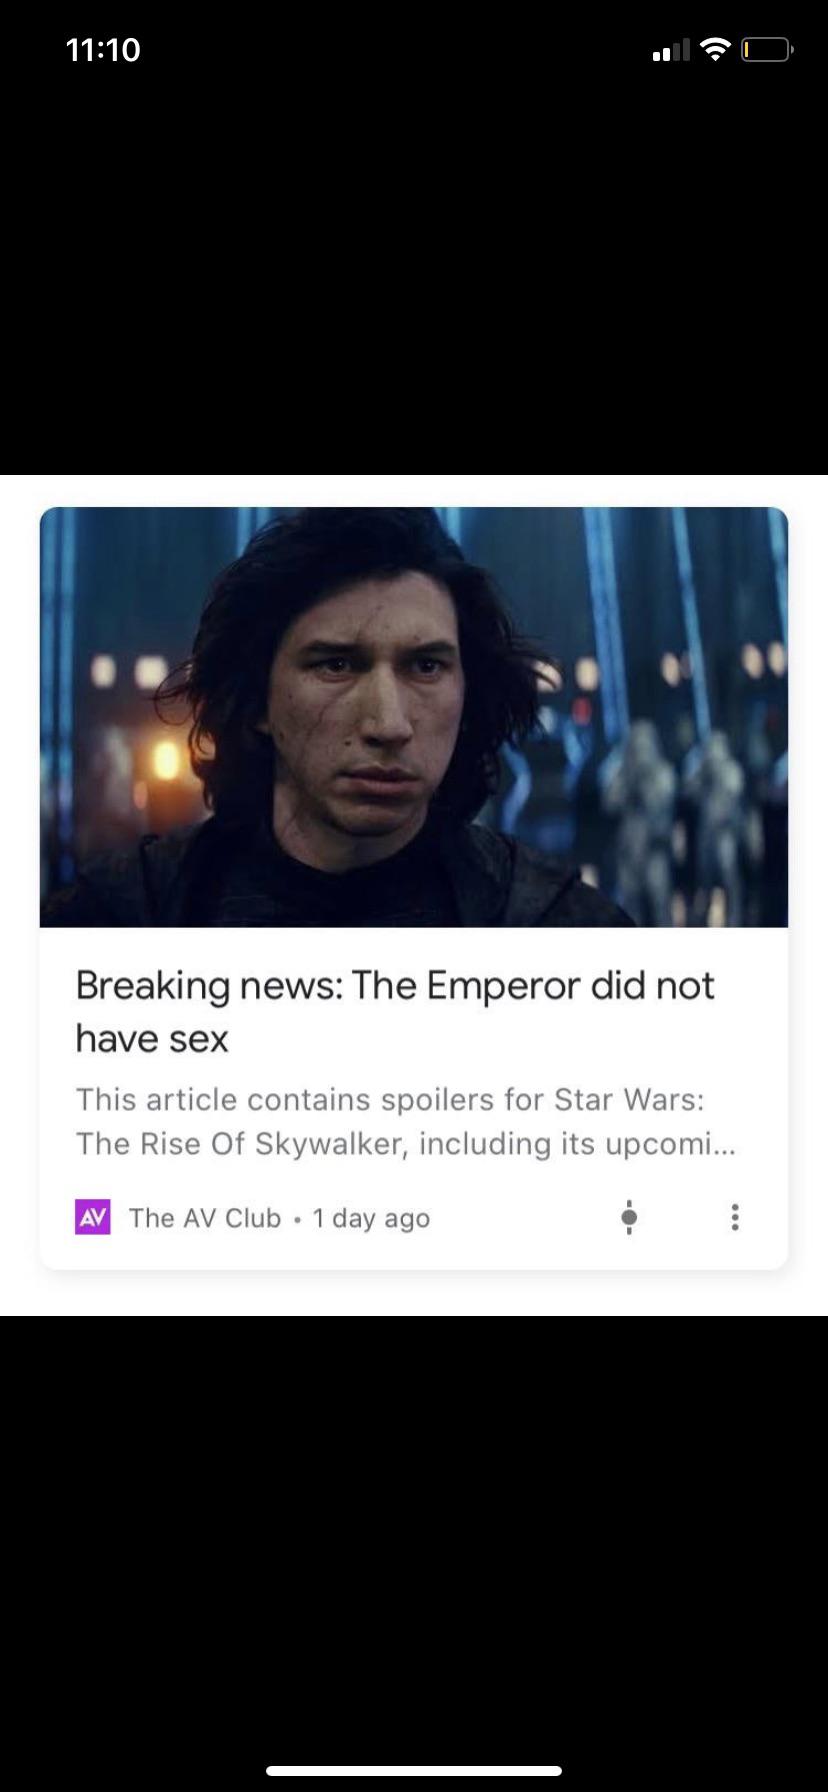Click the "1 day ago" timestamp

371,1218
